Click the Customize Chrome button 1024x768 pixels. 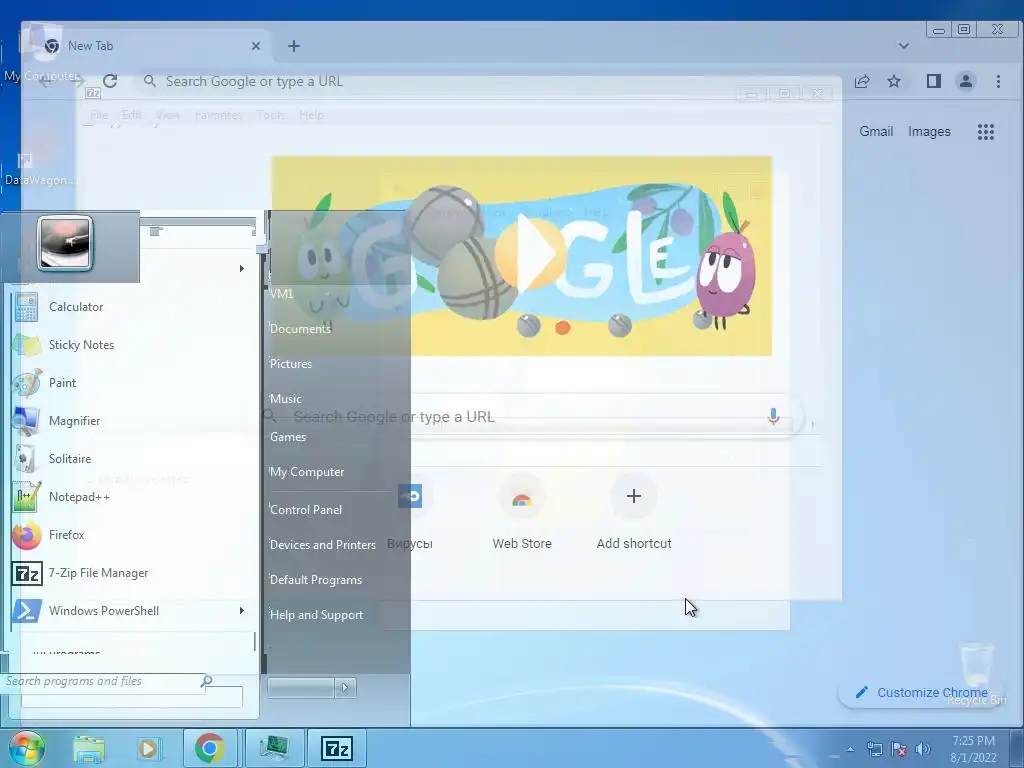(921, 692)
